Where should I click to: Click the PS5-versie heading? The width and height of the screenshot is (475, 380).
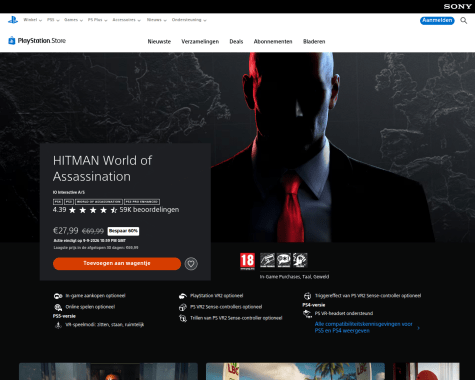(x=64, y=316)
